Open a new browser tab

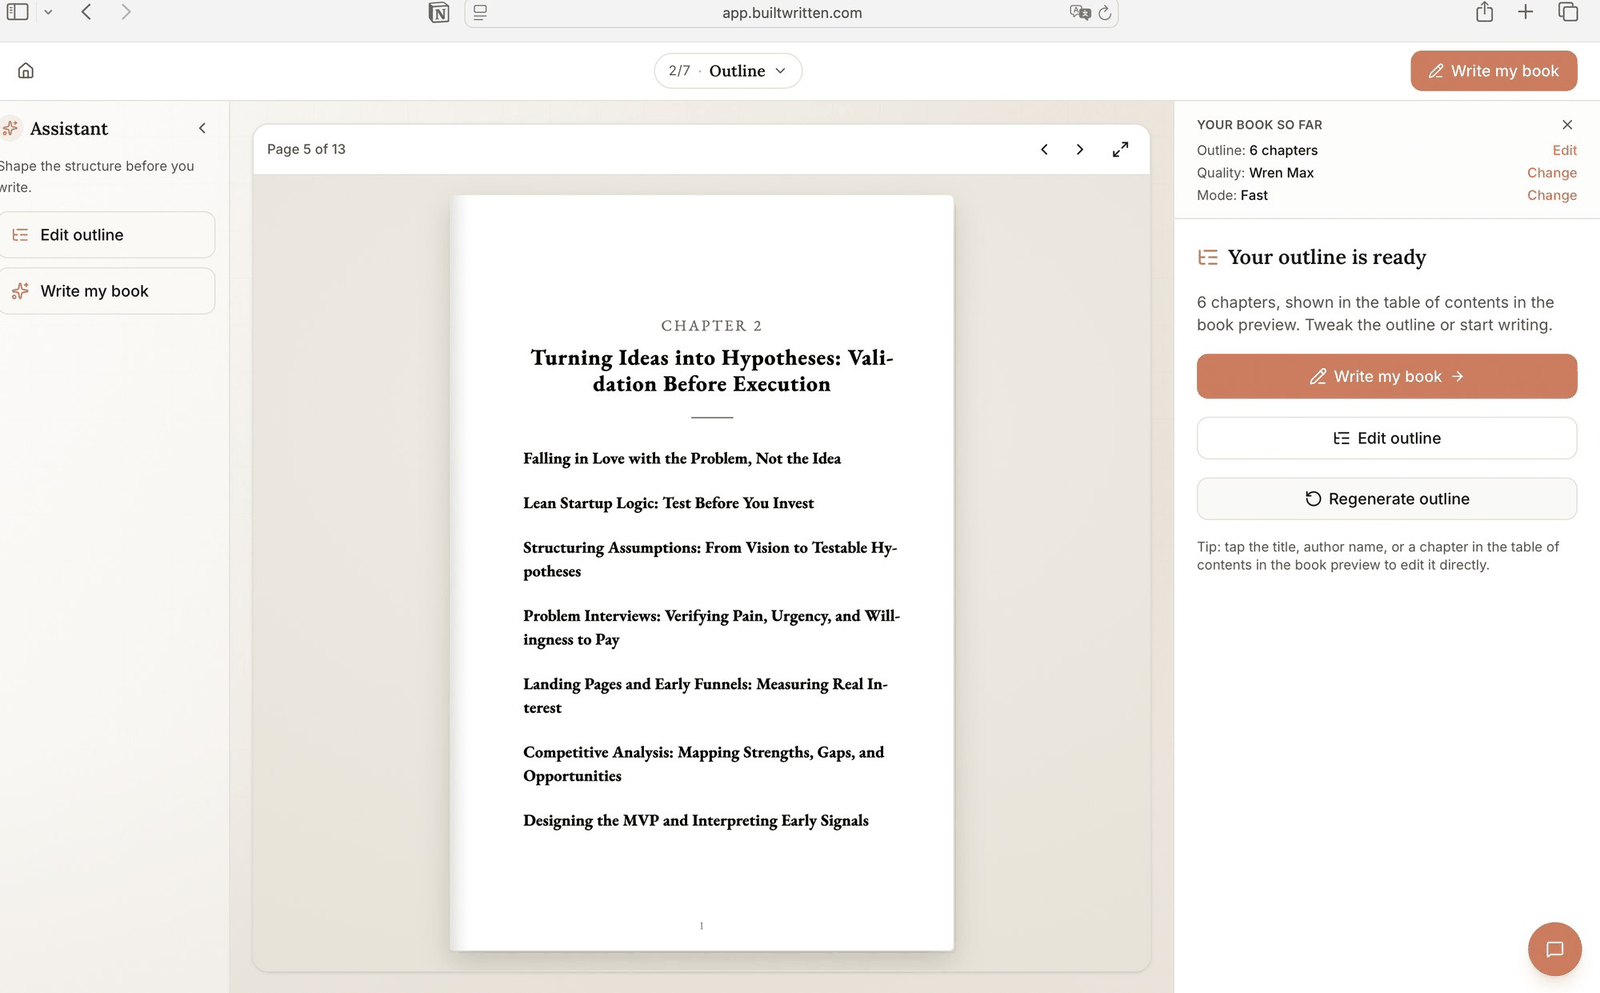[x=1525, y=12]
